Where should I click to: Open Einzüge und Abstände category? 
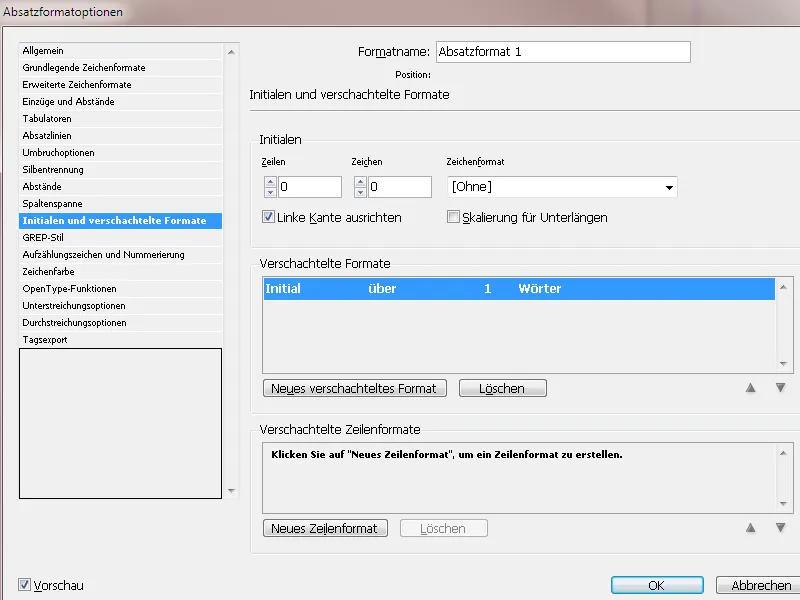121,102
